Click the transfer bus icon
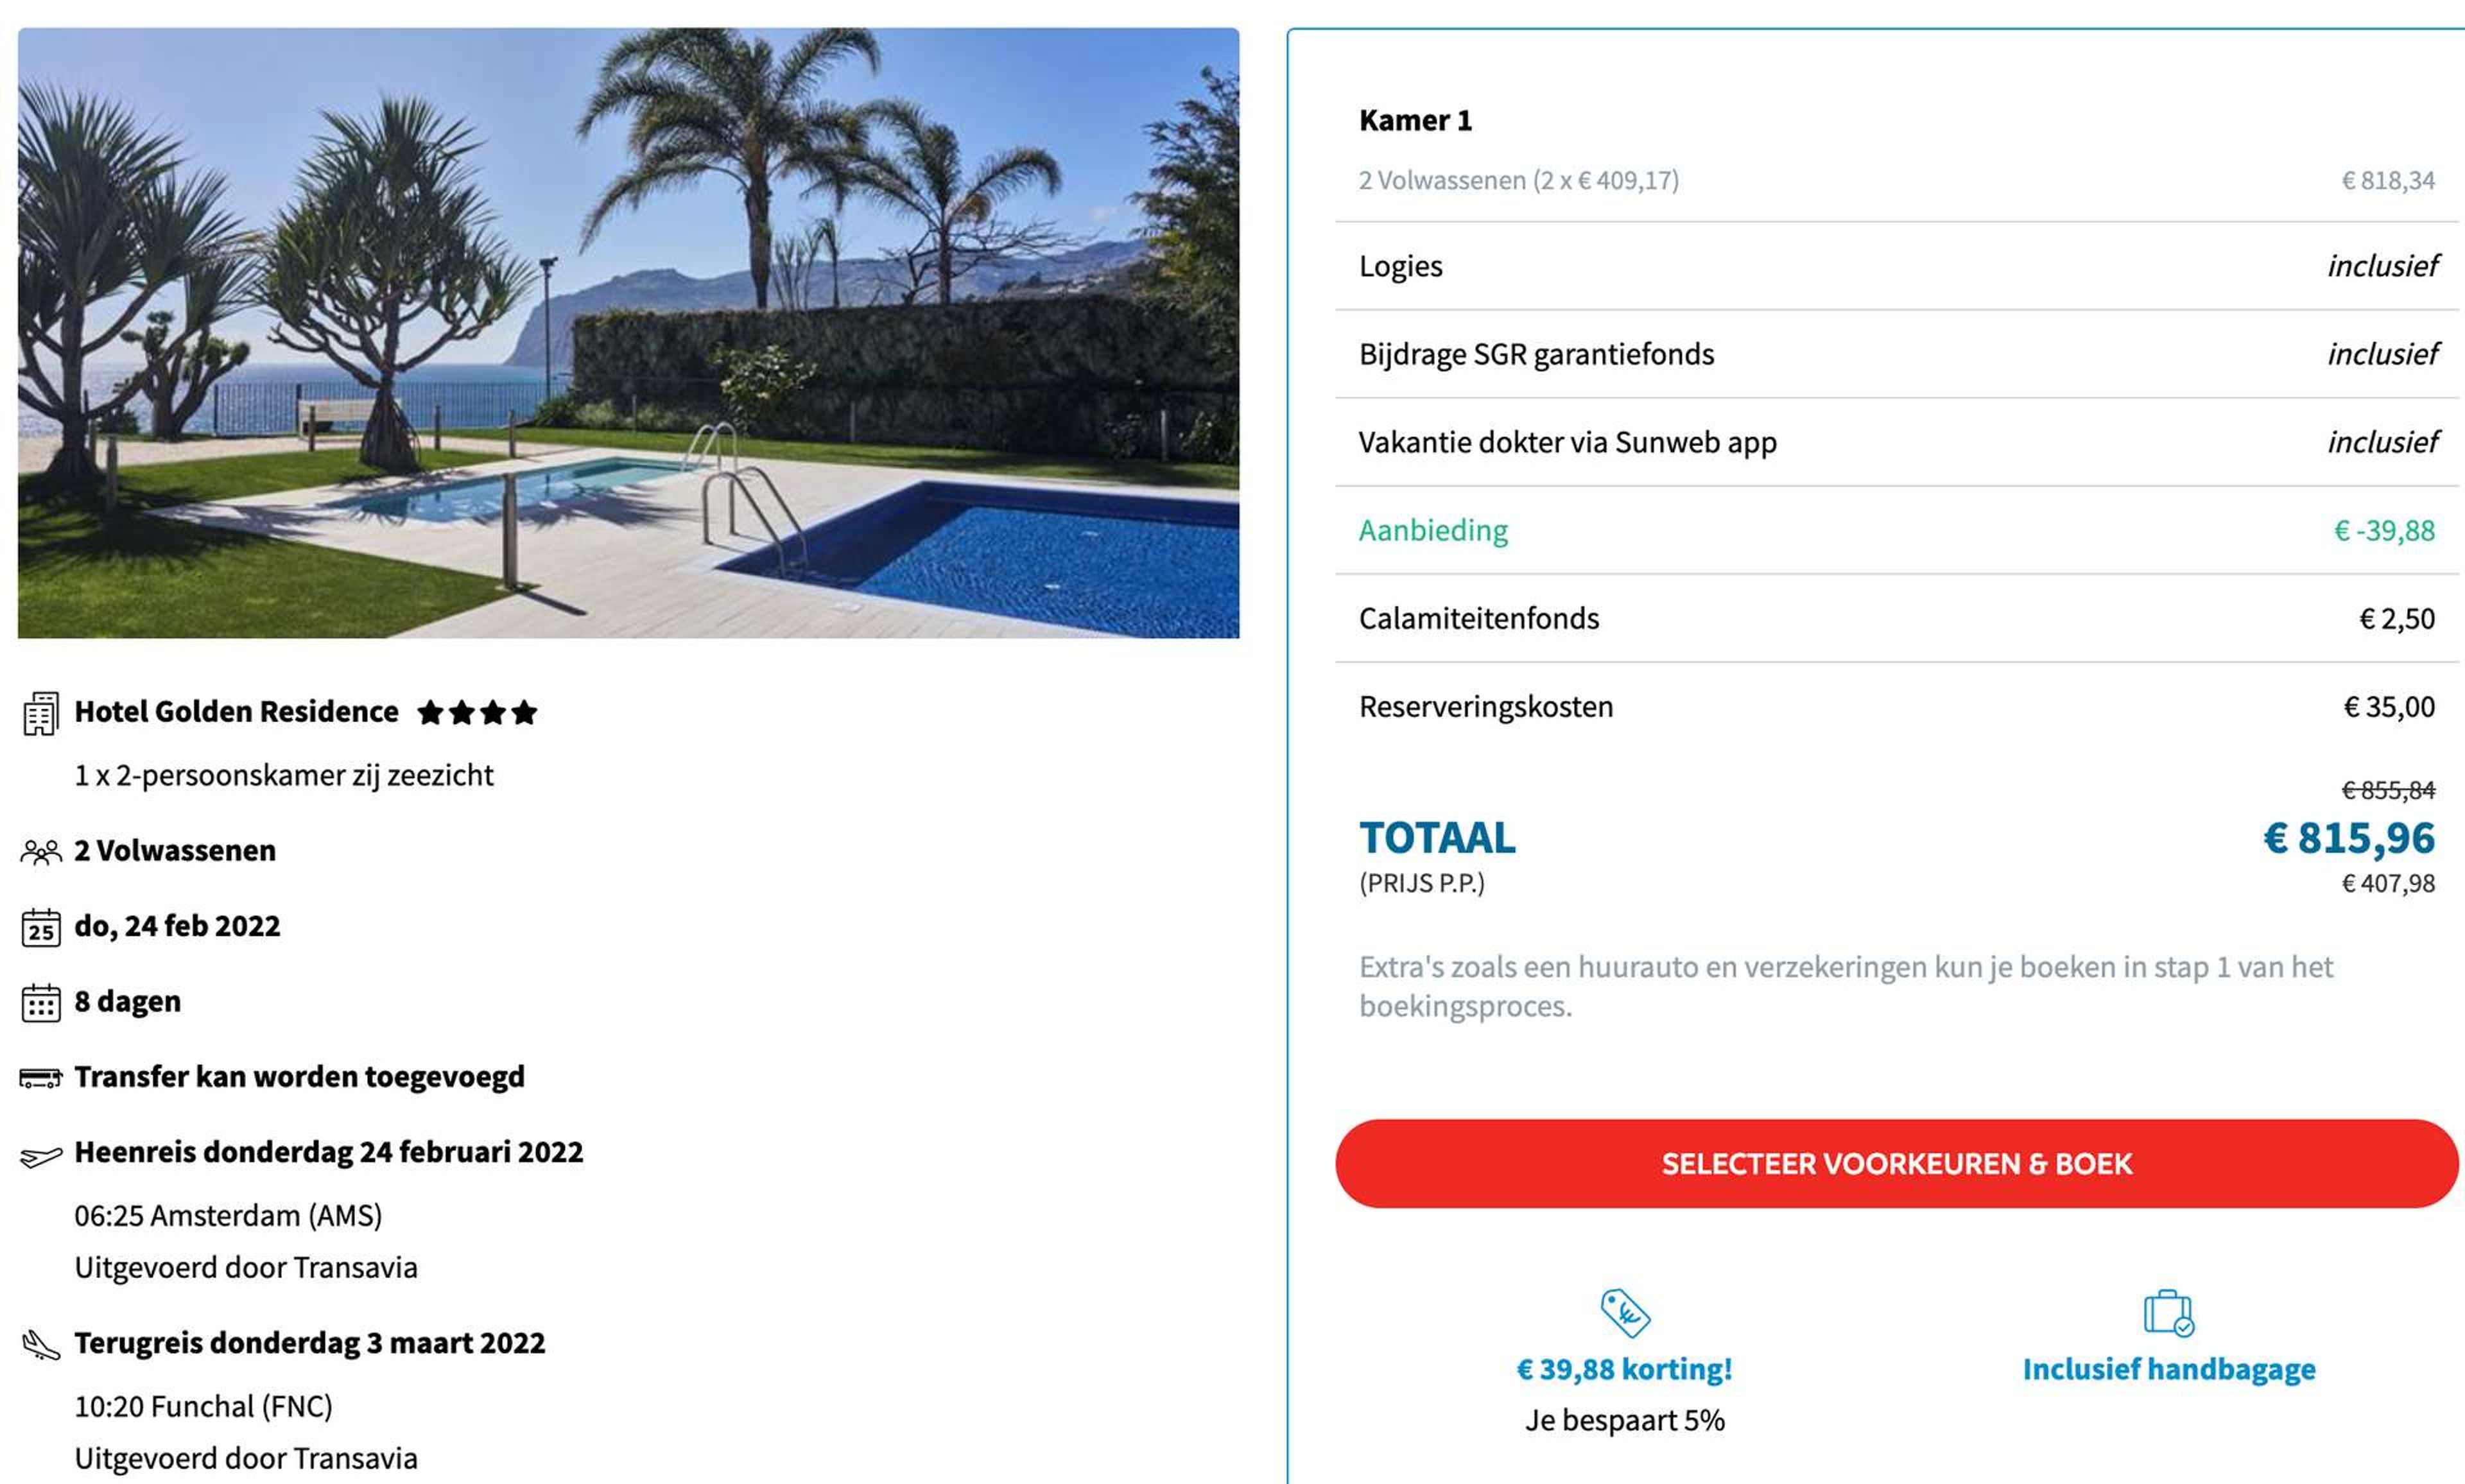The image size is (2465, 1484). point(41,1078)
